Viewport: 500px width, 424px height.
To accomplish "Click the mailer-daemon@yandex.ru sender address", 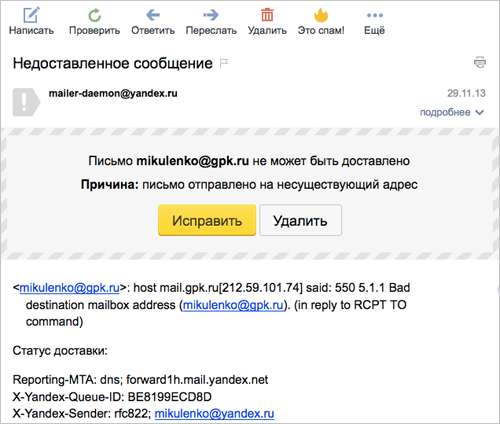I will [x=113, y=93].
